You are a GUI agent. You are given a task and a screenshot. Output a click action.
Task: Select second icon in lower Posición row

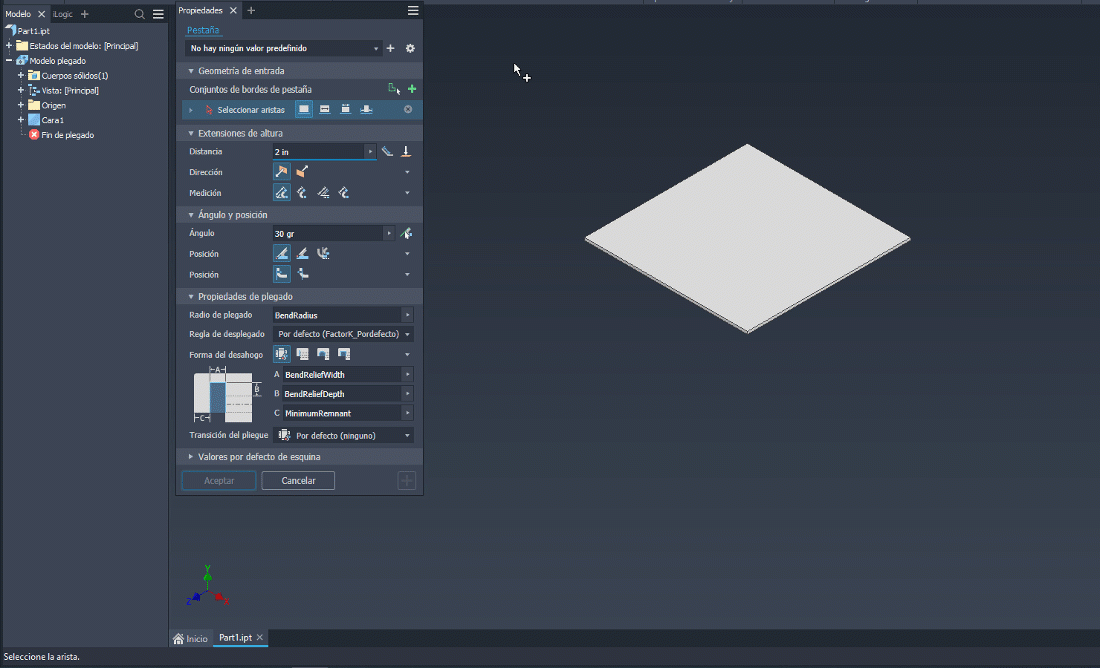(x=302, y=274)
